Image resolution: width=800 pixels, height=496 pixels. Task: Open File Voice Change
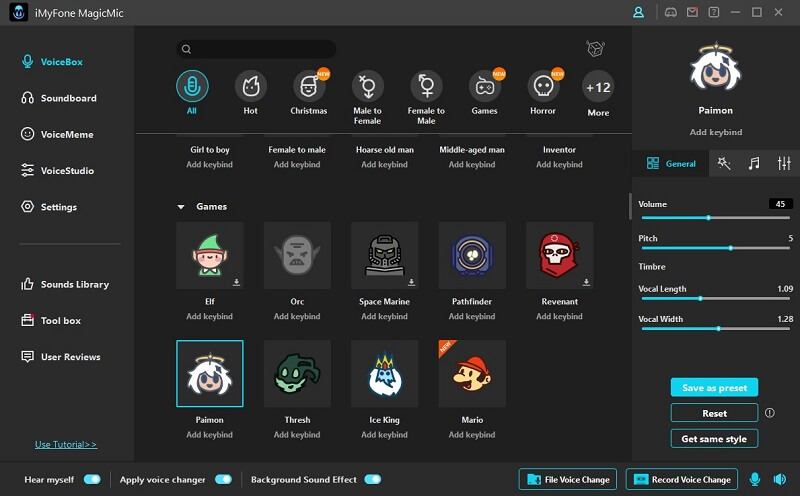[x=568, y=480]
